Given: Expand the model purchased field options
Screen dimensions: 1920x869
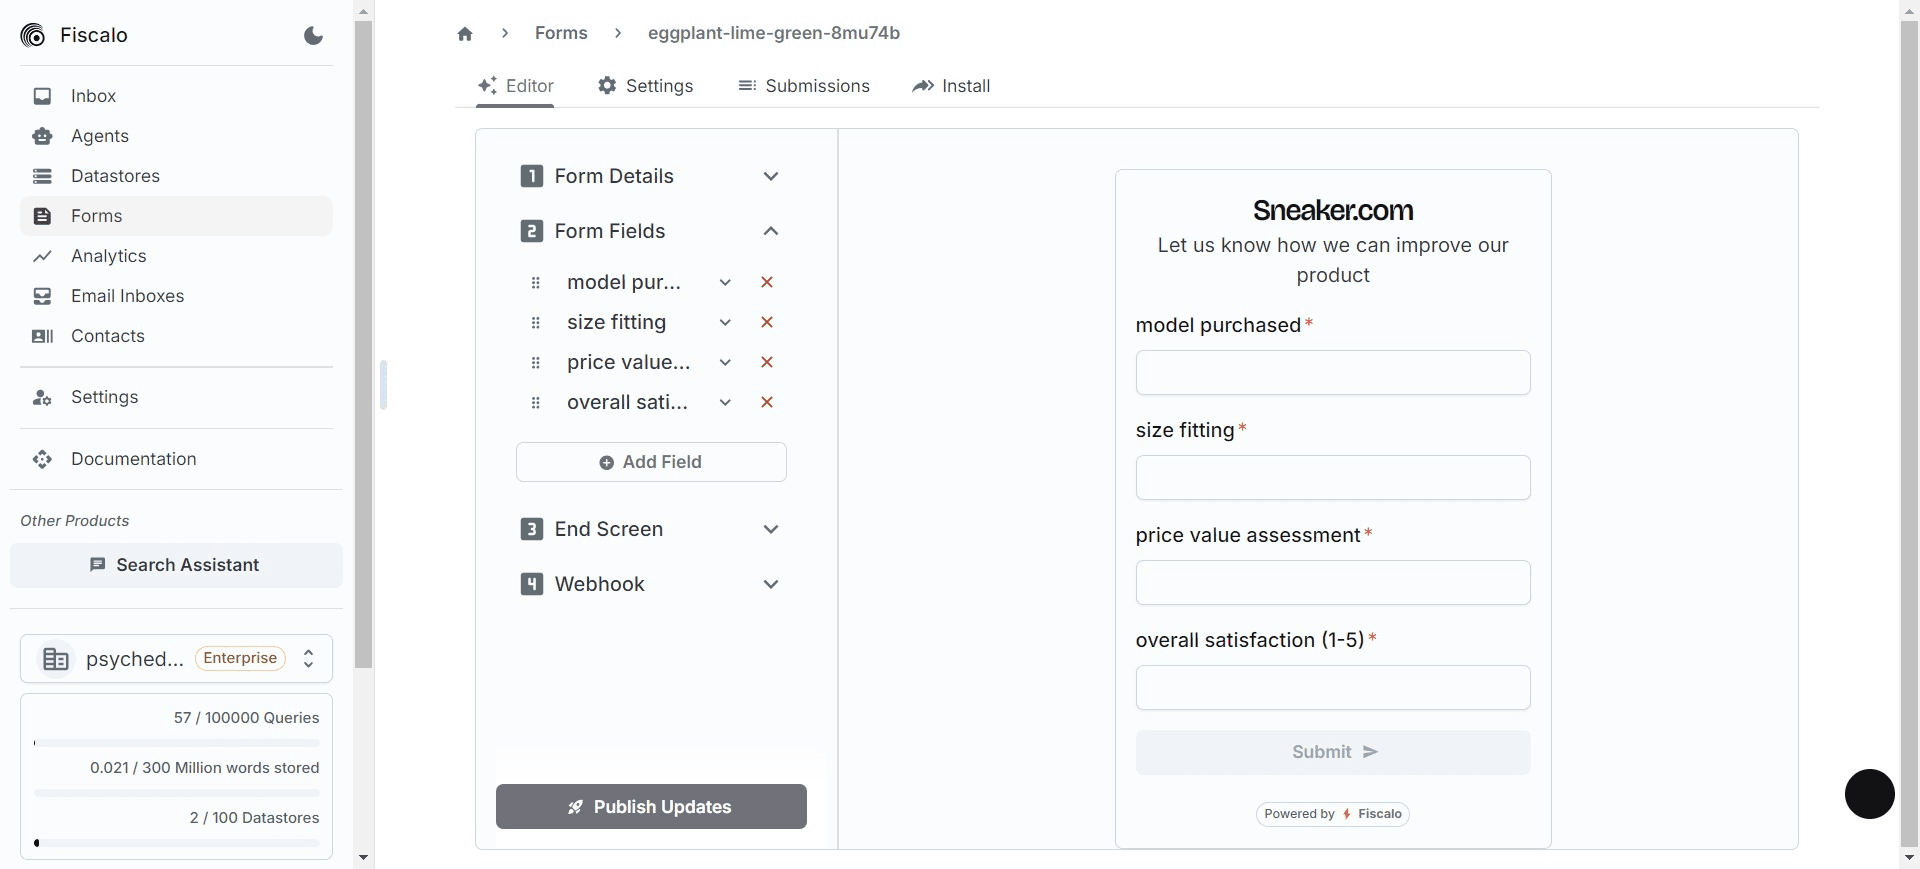Looking at the screenshot, I should [x=725, y=283].
